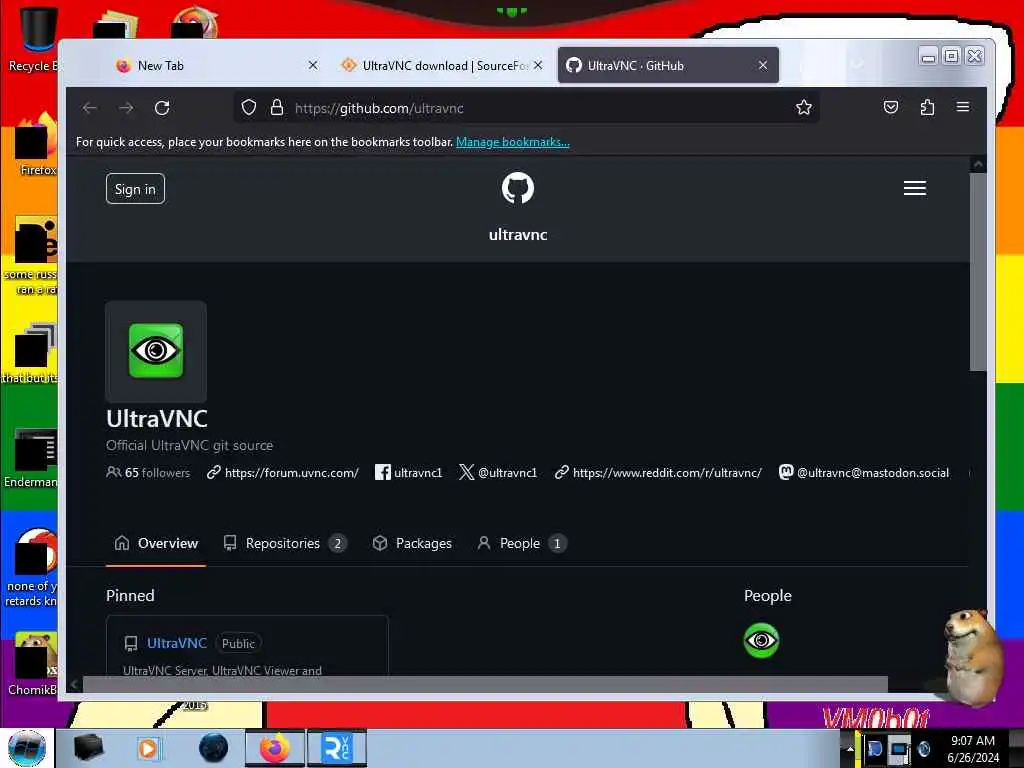Click the repository icon beside pinned UltraVNC
Viewport: 1024px width, 768px height.
[x=131, y=644]
